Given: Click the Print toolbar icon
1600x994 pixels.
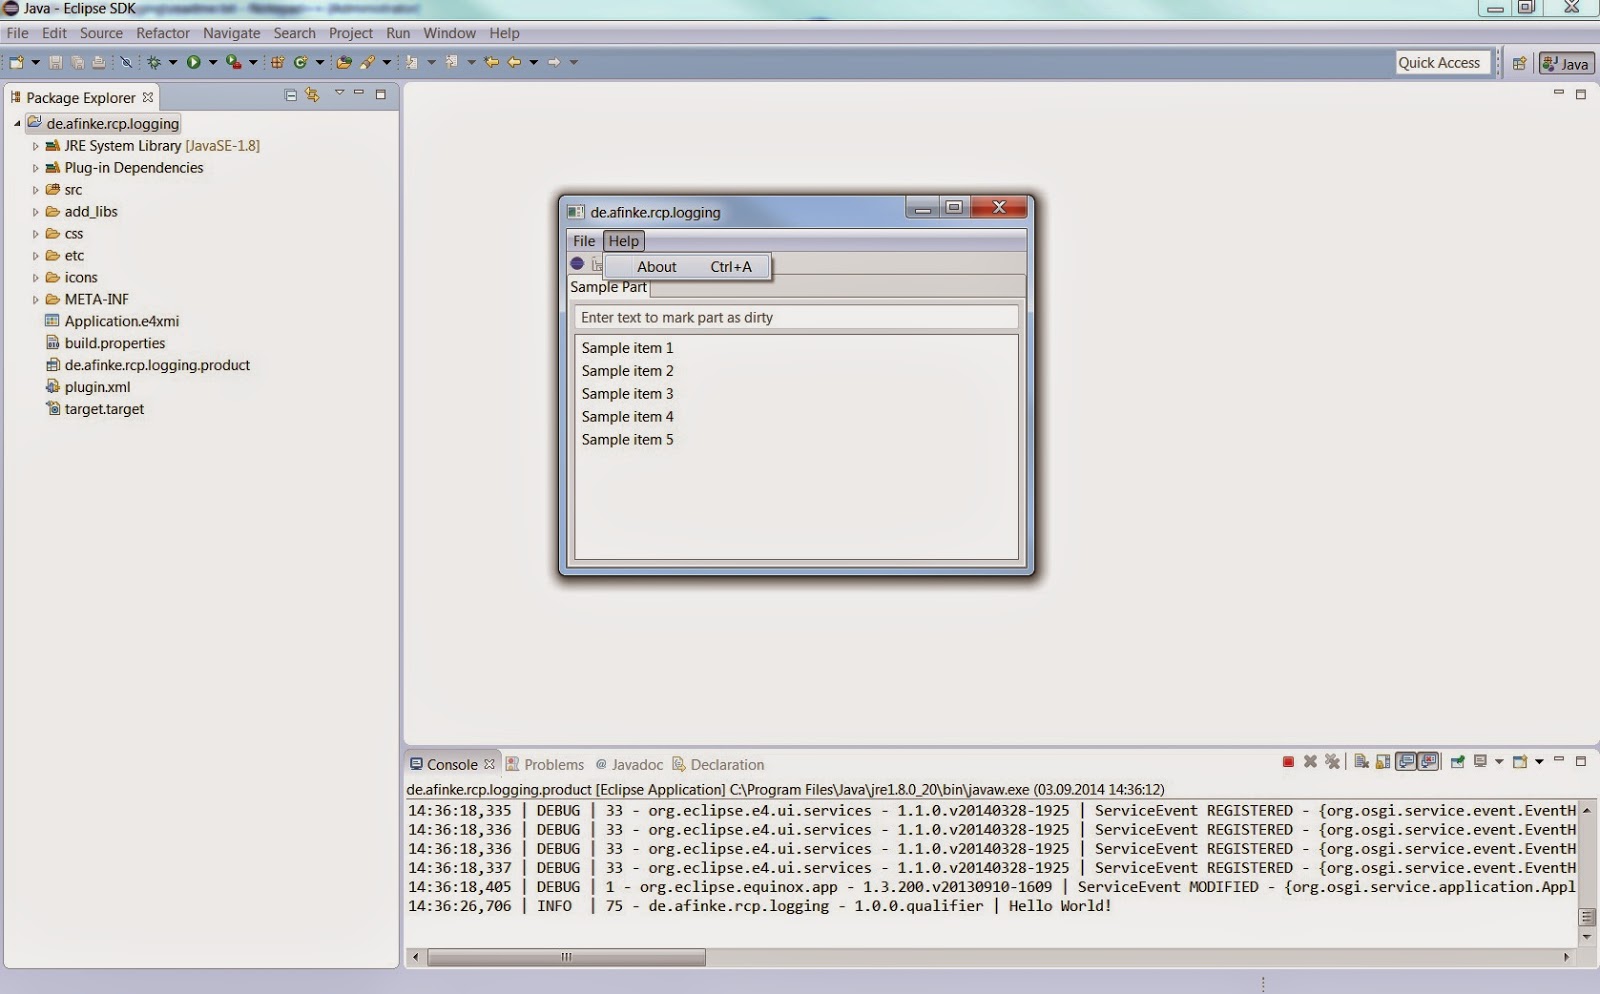Looking at the screenshot, I should 98,62.
